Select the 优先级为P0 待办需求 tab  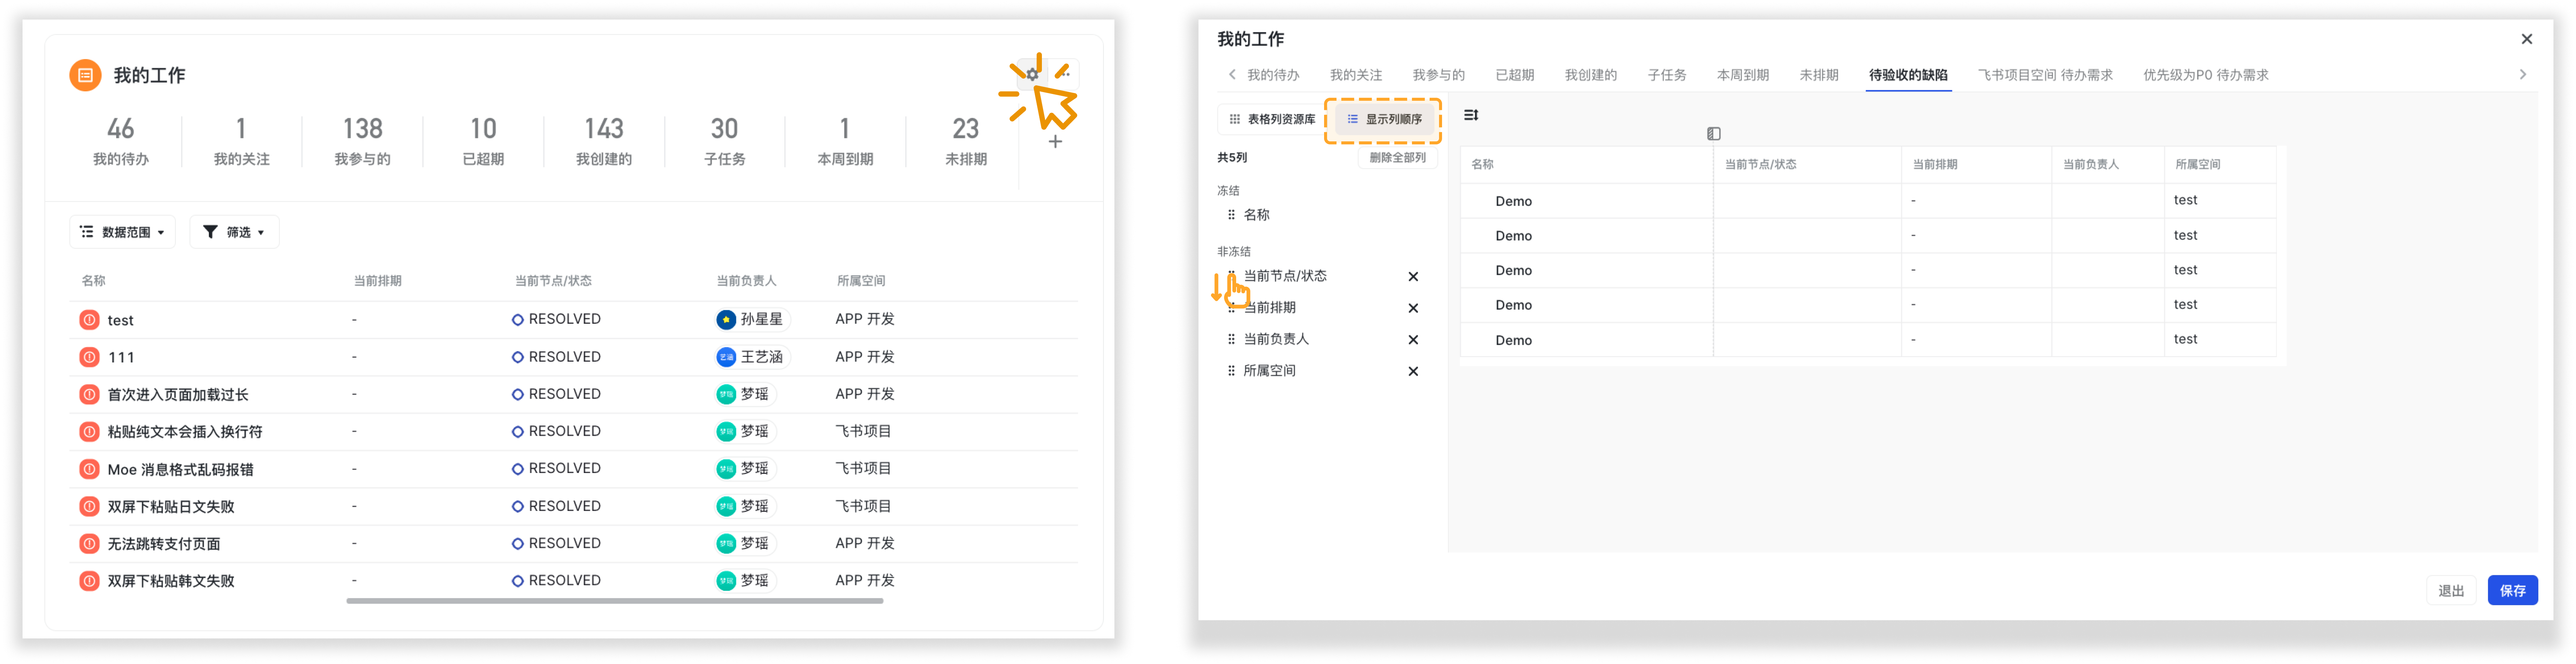tap(2206, 75)
